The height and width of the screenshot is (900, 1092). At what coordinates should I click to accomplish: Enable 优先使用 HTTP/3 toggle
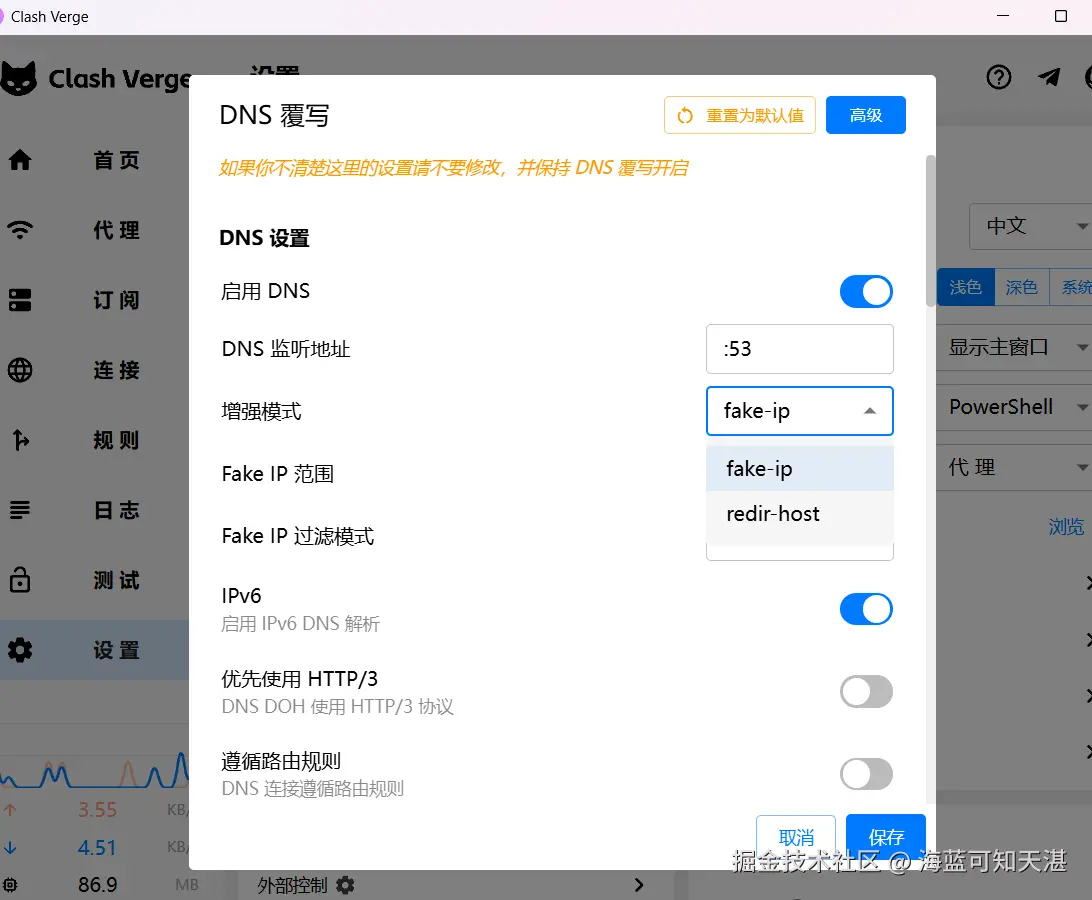click(x=866, y=691)
